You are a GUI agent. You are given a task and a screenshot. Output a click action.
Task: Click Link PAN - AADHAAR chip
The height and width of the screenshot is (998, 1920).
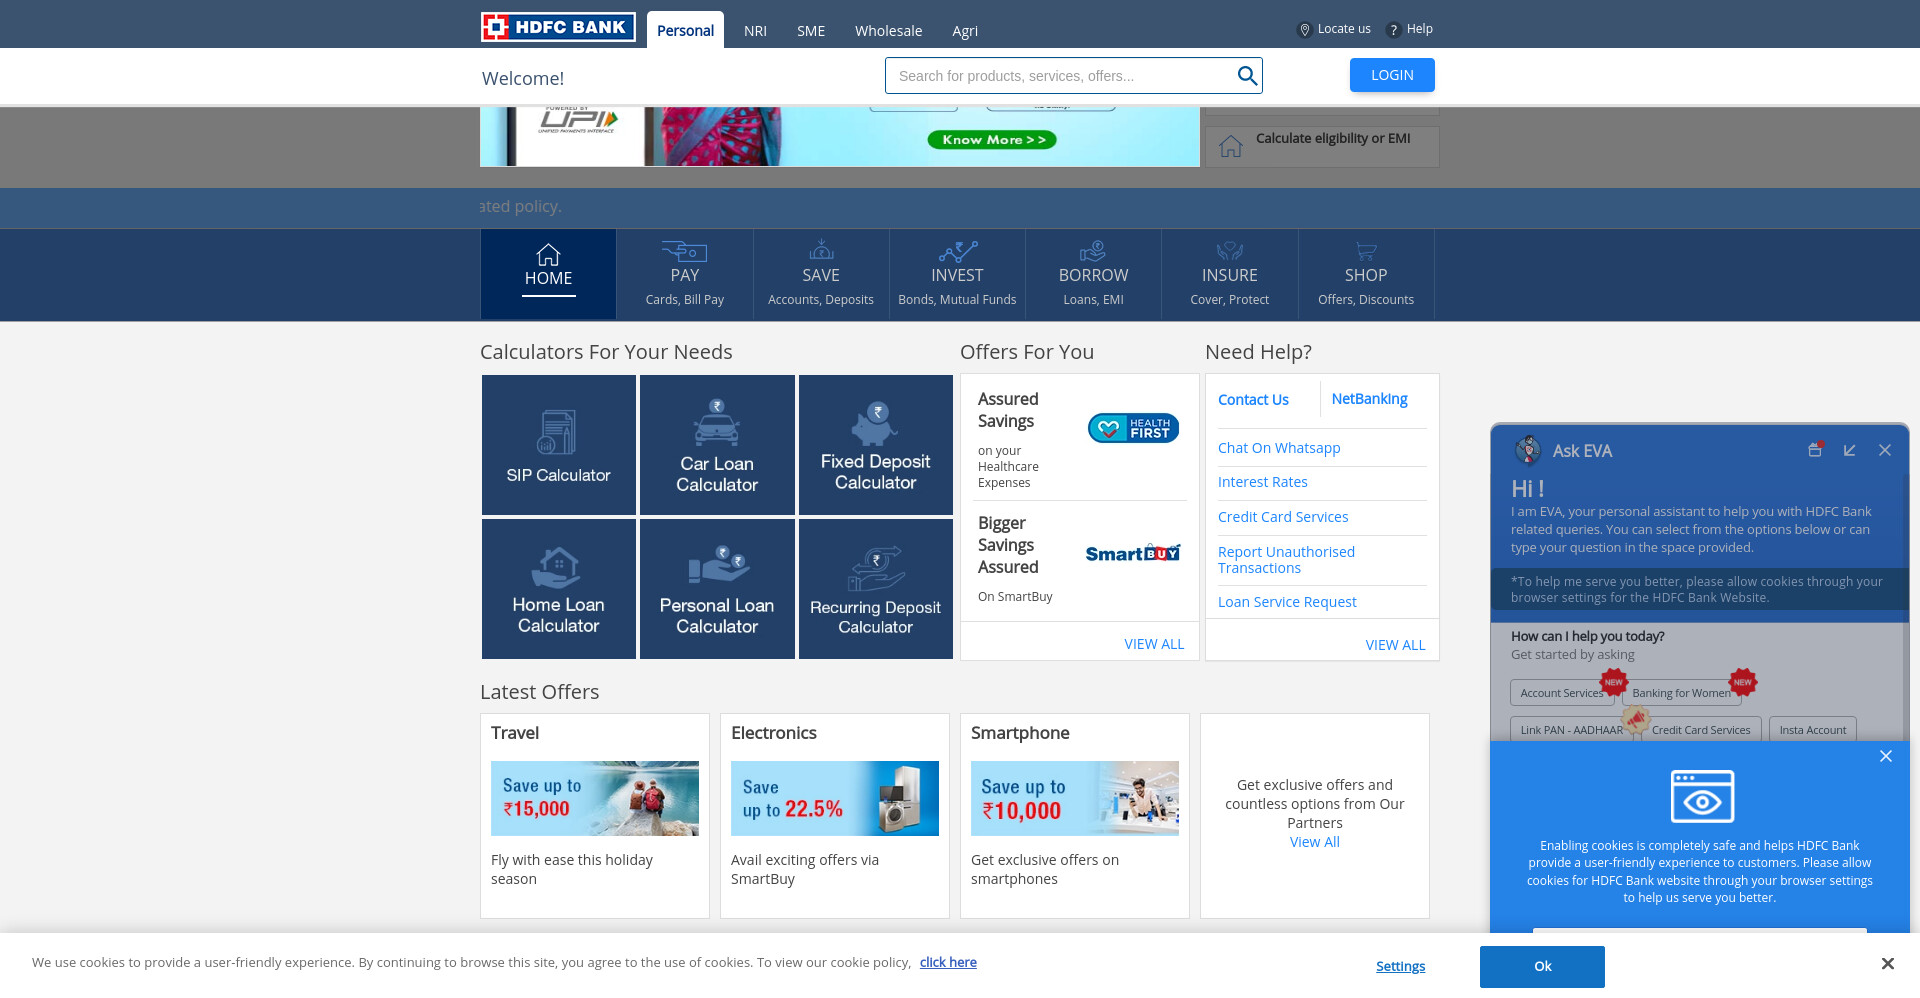click(x=1571, y=730)
